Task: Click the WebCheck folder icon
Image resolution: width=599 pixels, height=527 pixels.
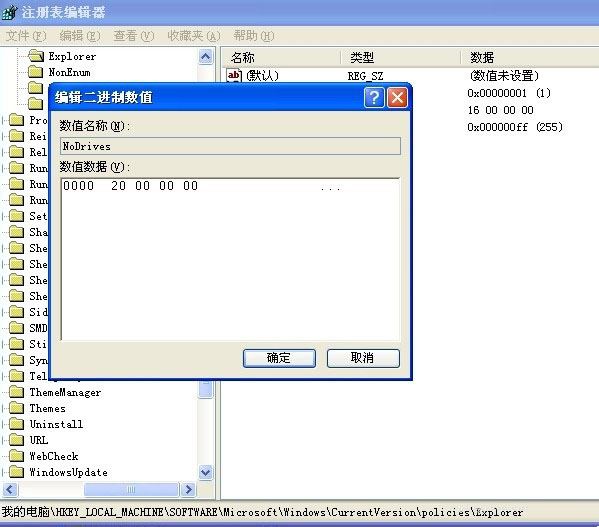Action: point(16,456)
